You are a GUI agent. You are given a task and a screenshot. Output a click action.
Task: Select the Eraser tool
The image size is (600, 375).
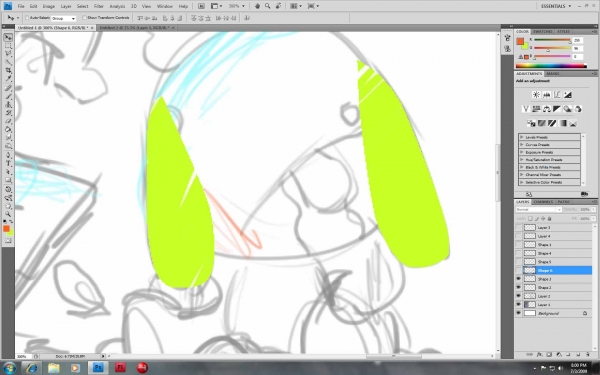(8, 121)
